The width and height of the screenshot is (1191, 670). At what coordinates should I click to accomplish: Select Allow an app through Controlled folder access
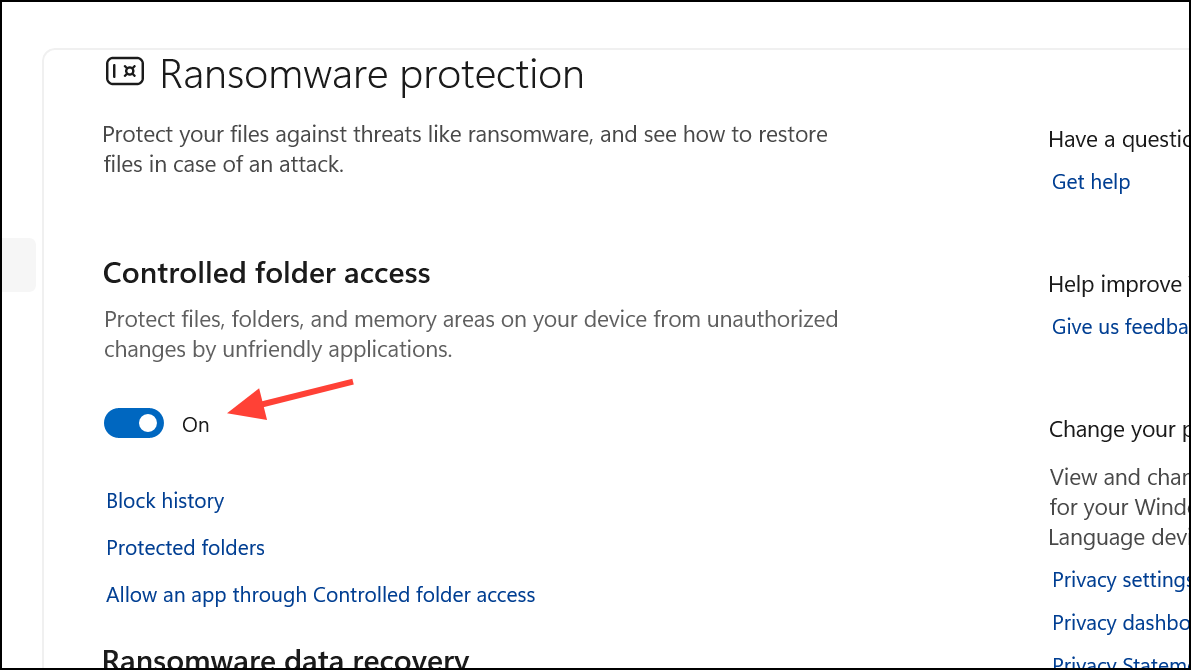coord(321,595)
